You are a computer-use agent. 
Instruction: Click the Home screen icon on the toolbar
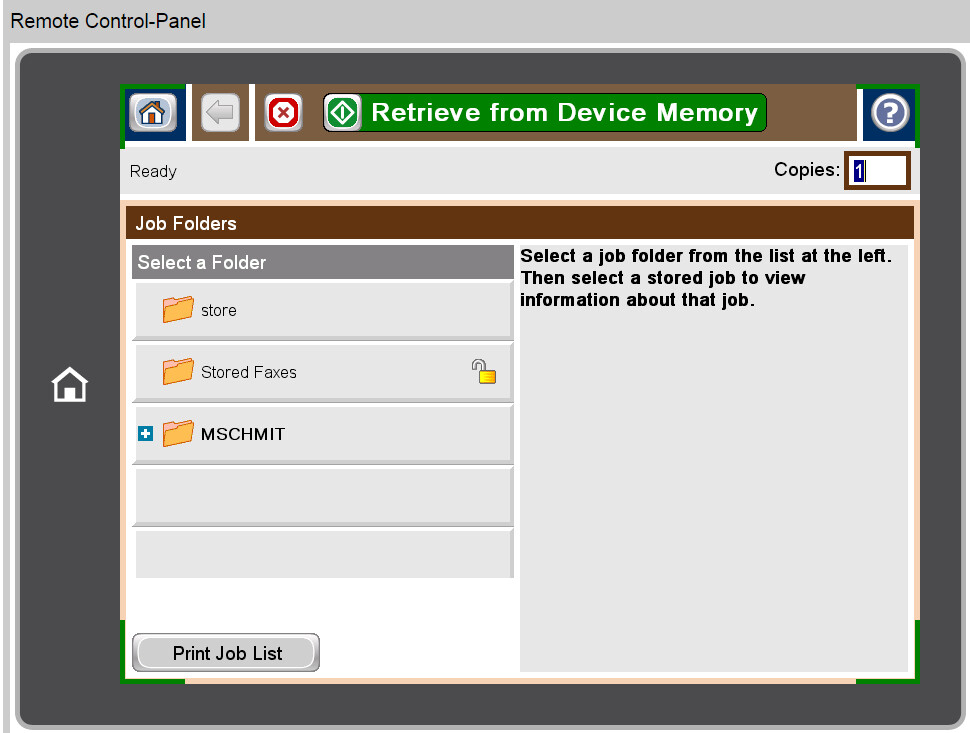152,112
